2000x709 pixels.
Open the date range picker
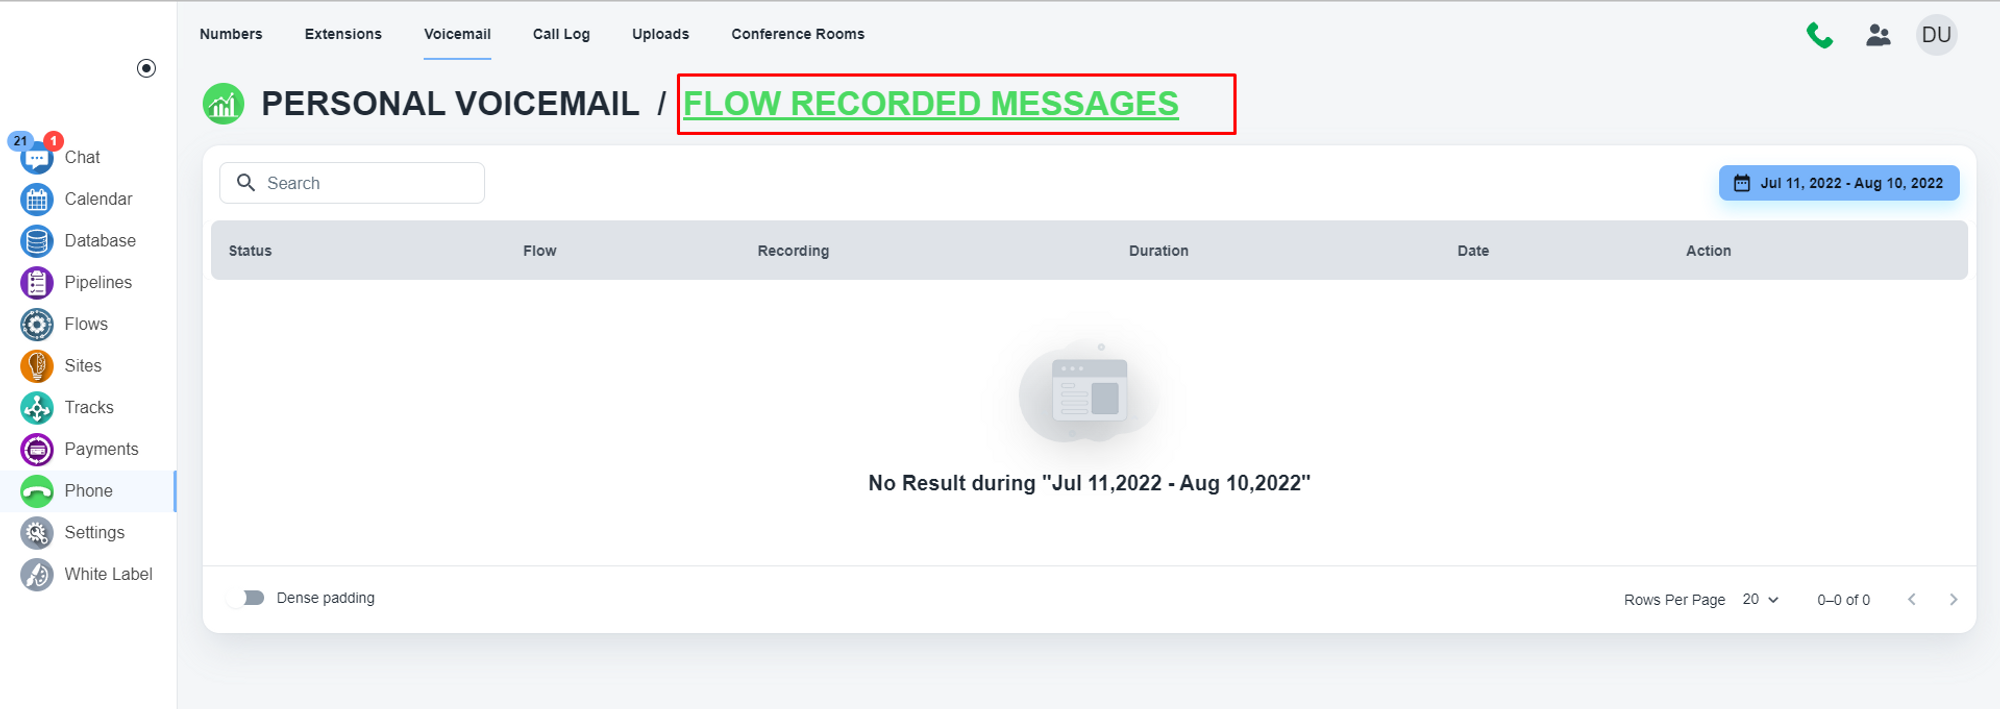[x=1838, y=183]
